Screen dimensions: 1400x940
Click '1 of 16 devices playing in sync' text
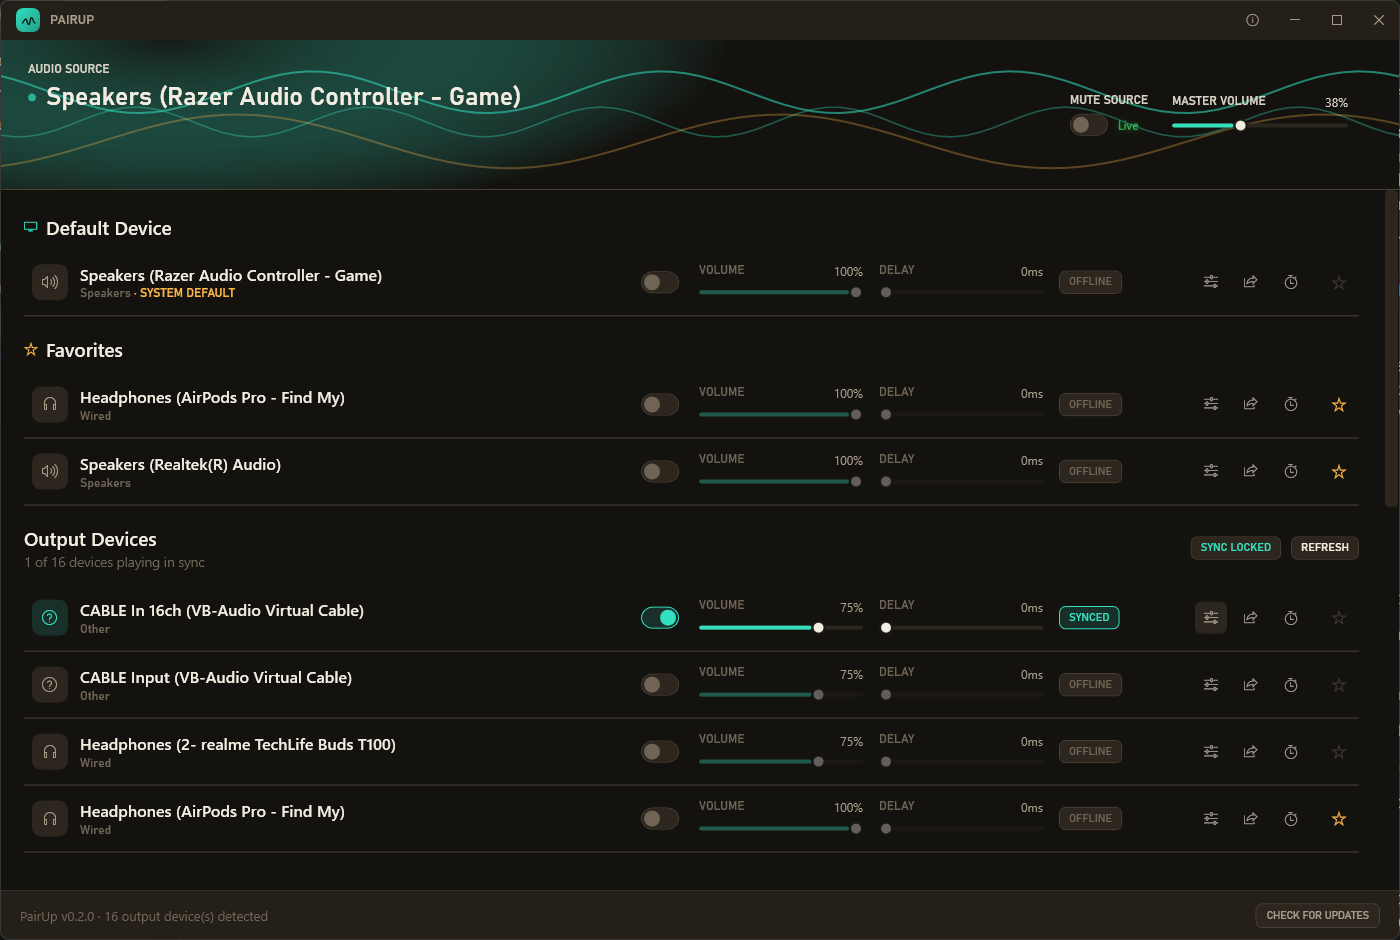pyautogui.click(x=114, y=563)
